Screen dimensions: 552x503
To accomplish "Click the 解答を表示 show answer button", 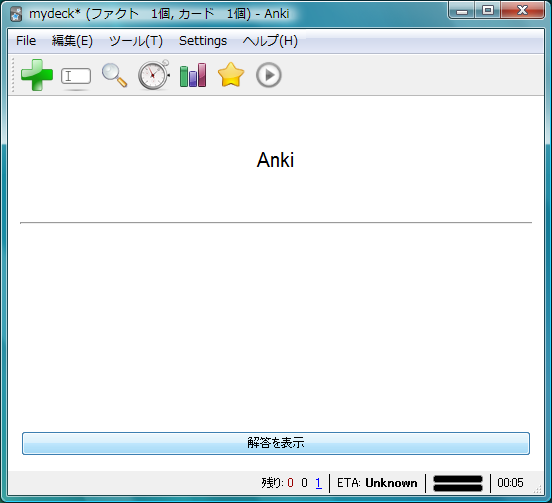I will tap(276, 443).
